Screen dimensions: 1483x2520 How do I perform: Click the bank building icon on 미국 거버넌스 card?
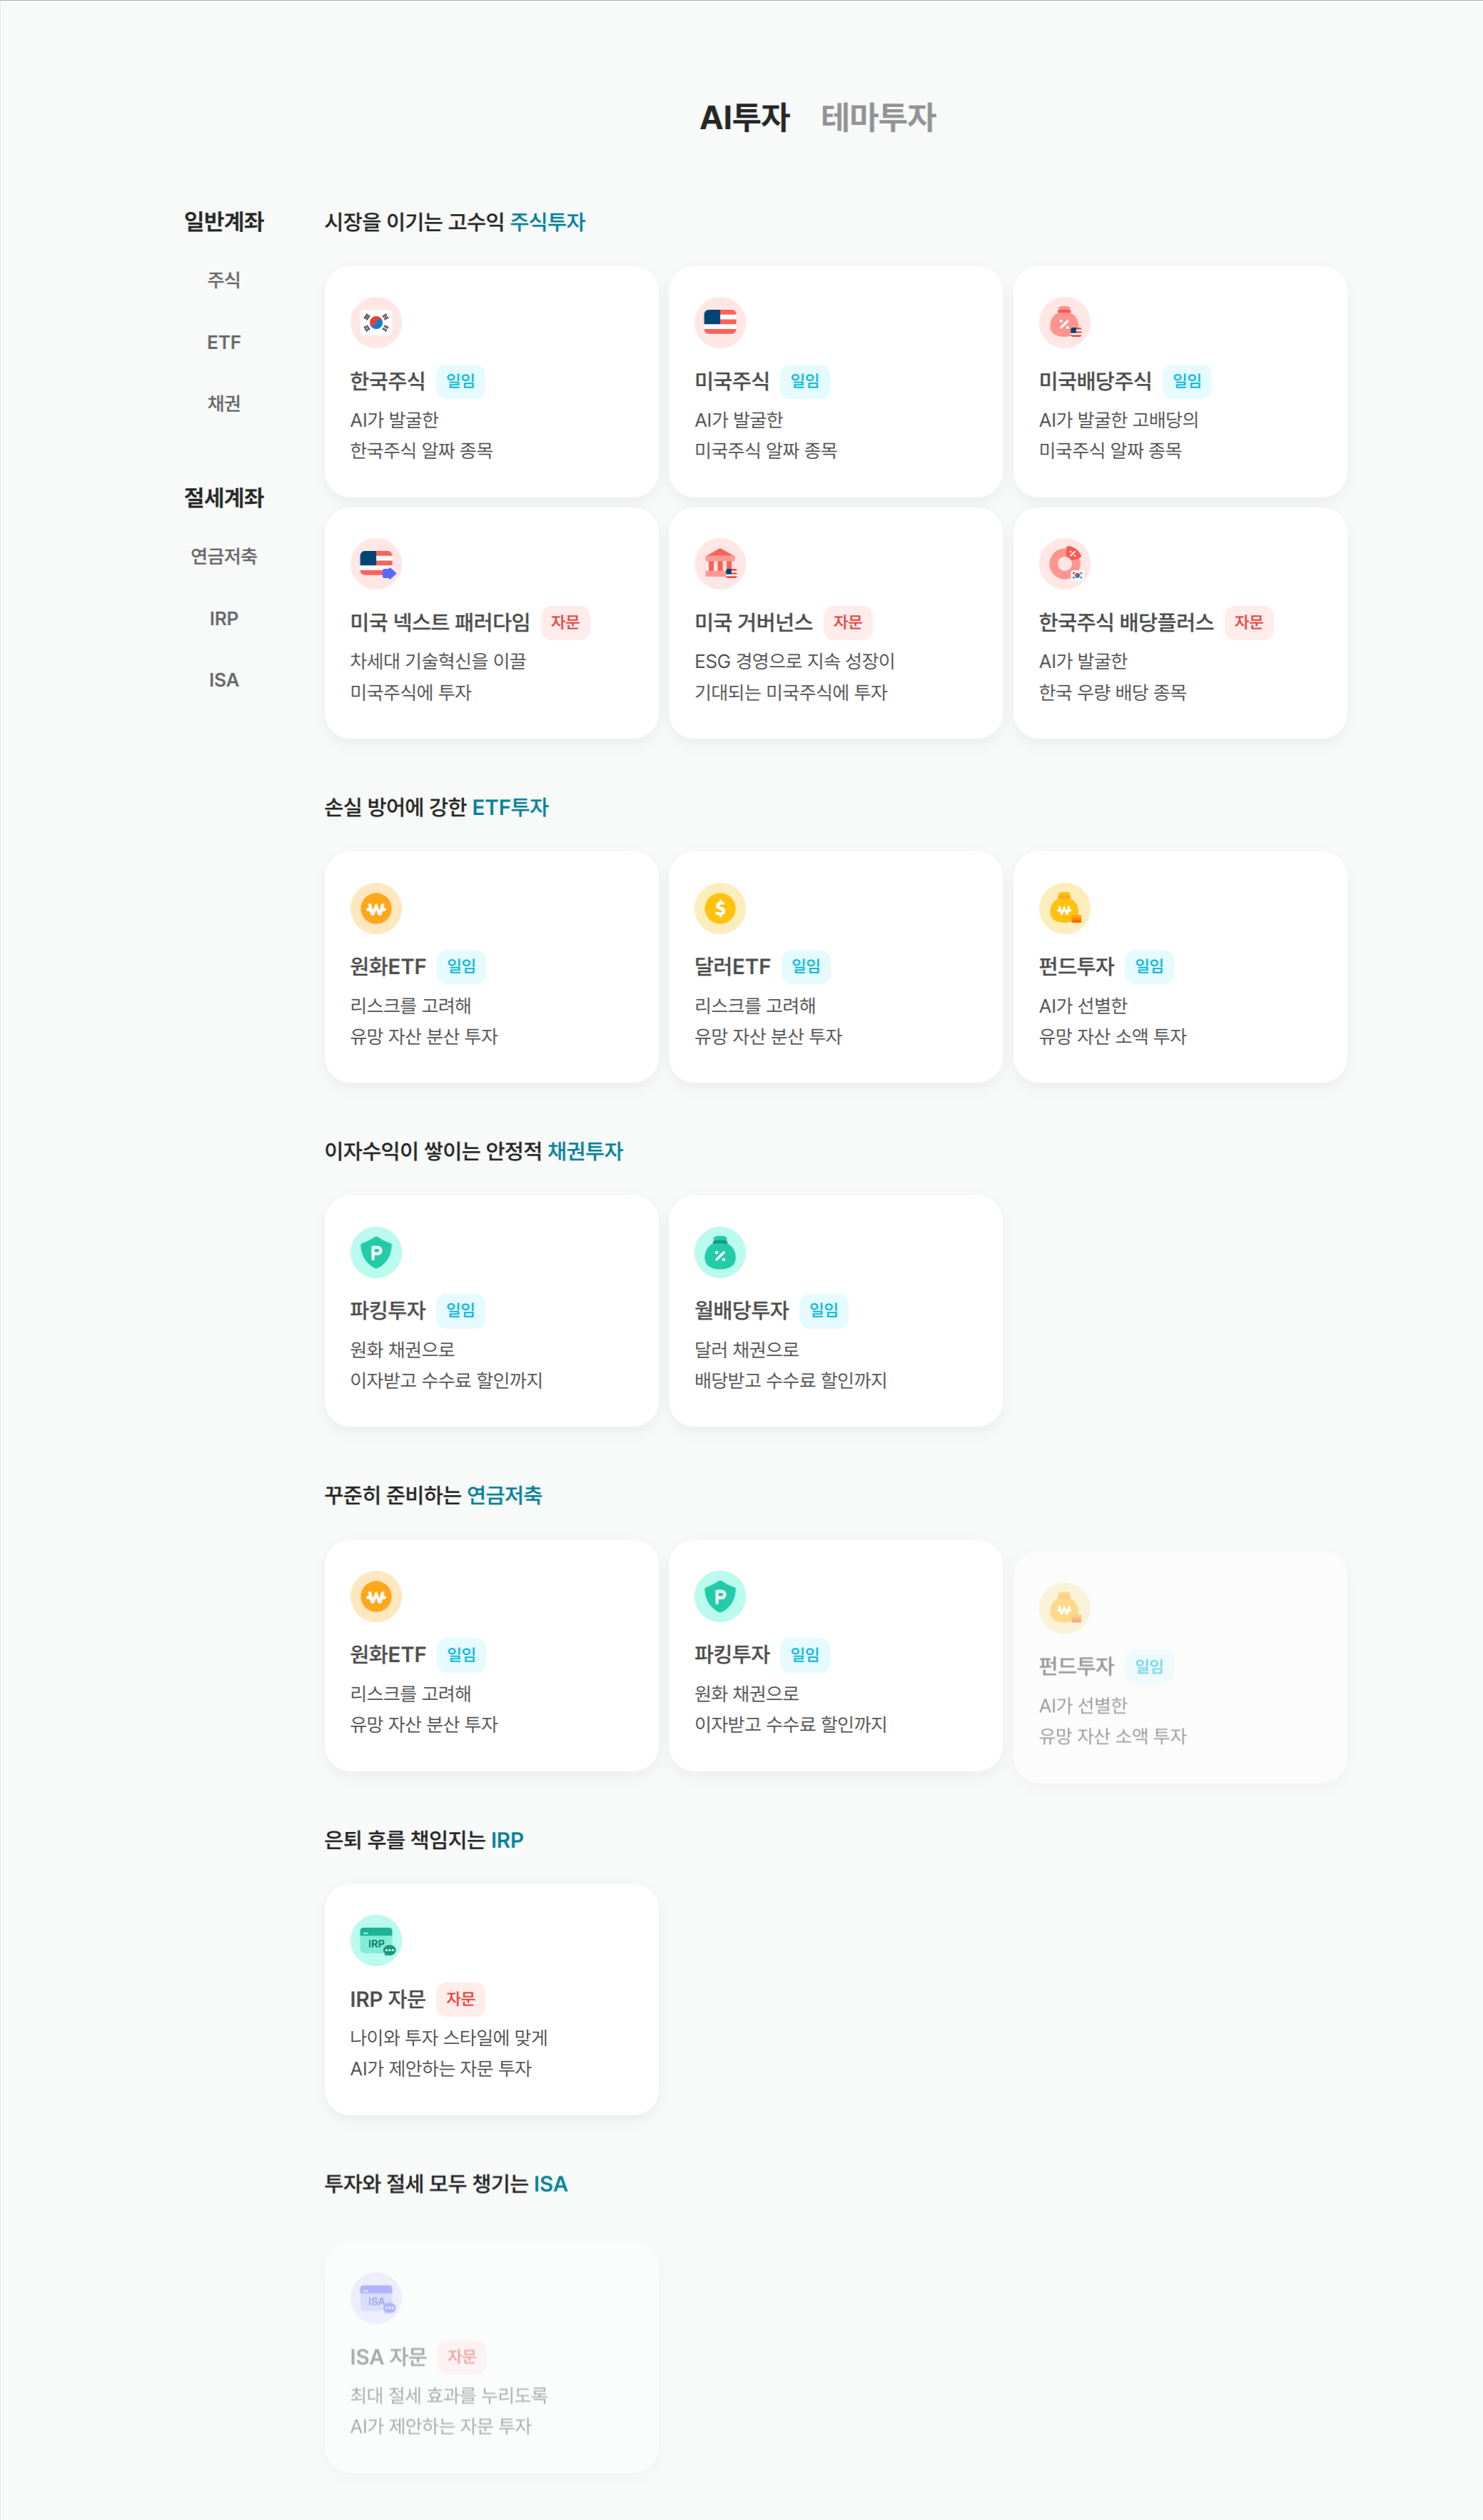click(720, 564)
